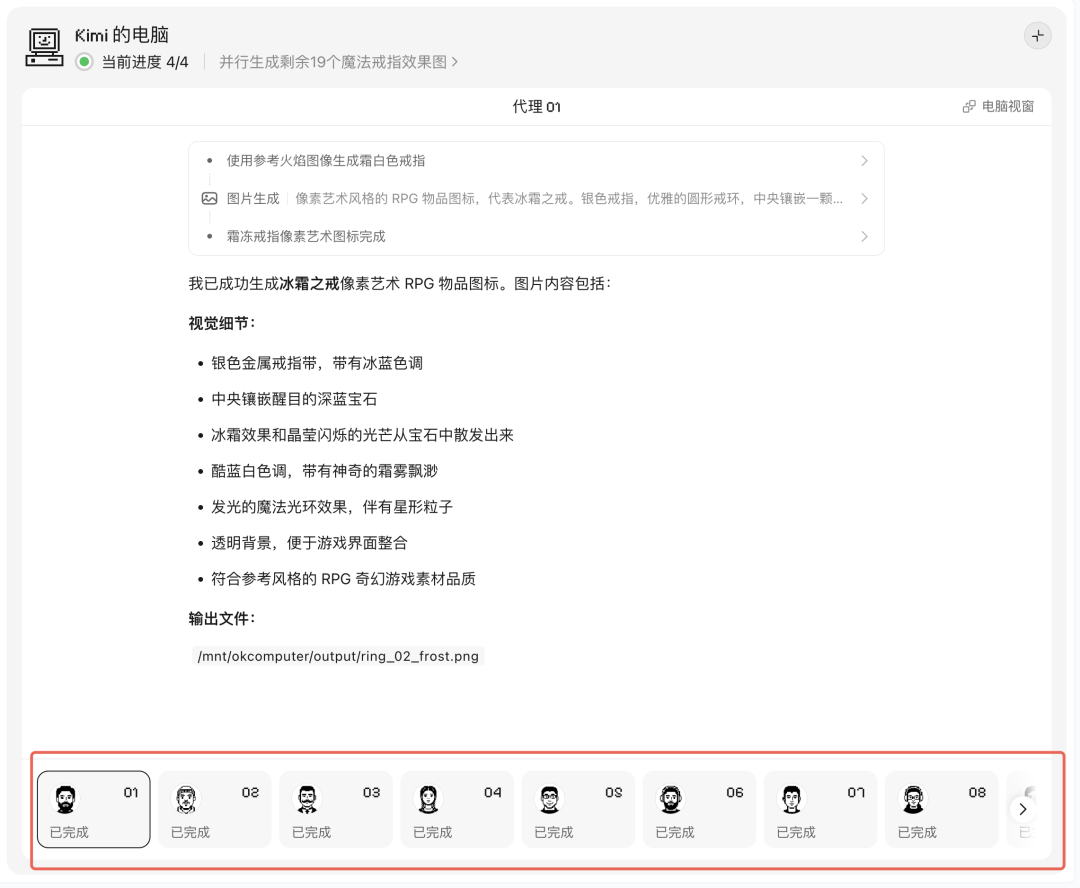1080x888 pixels.
Task: Click agent 02's avatar icon
Action: [188, 799]
